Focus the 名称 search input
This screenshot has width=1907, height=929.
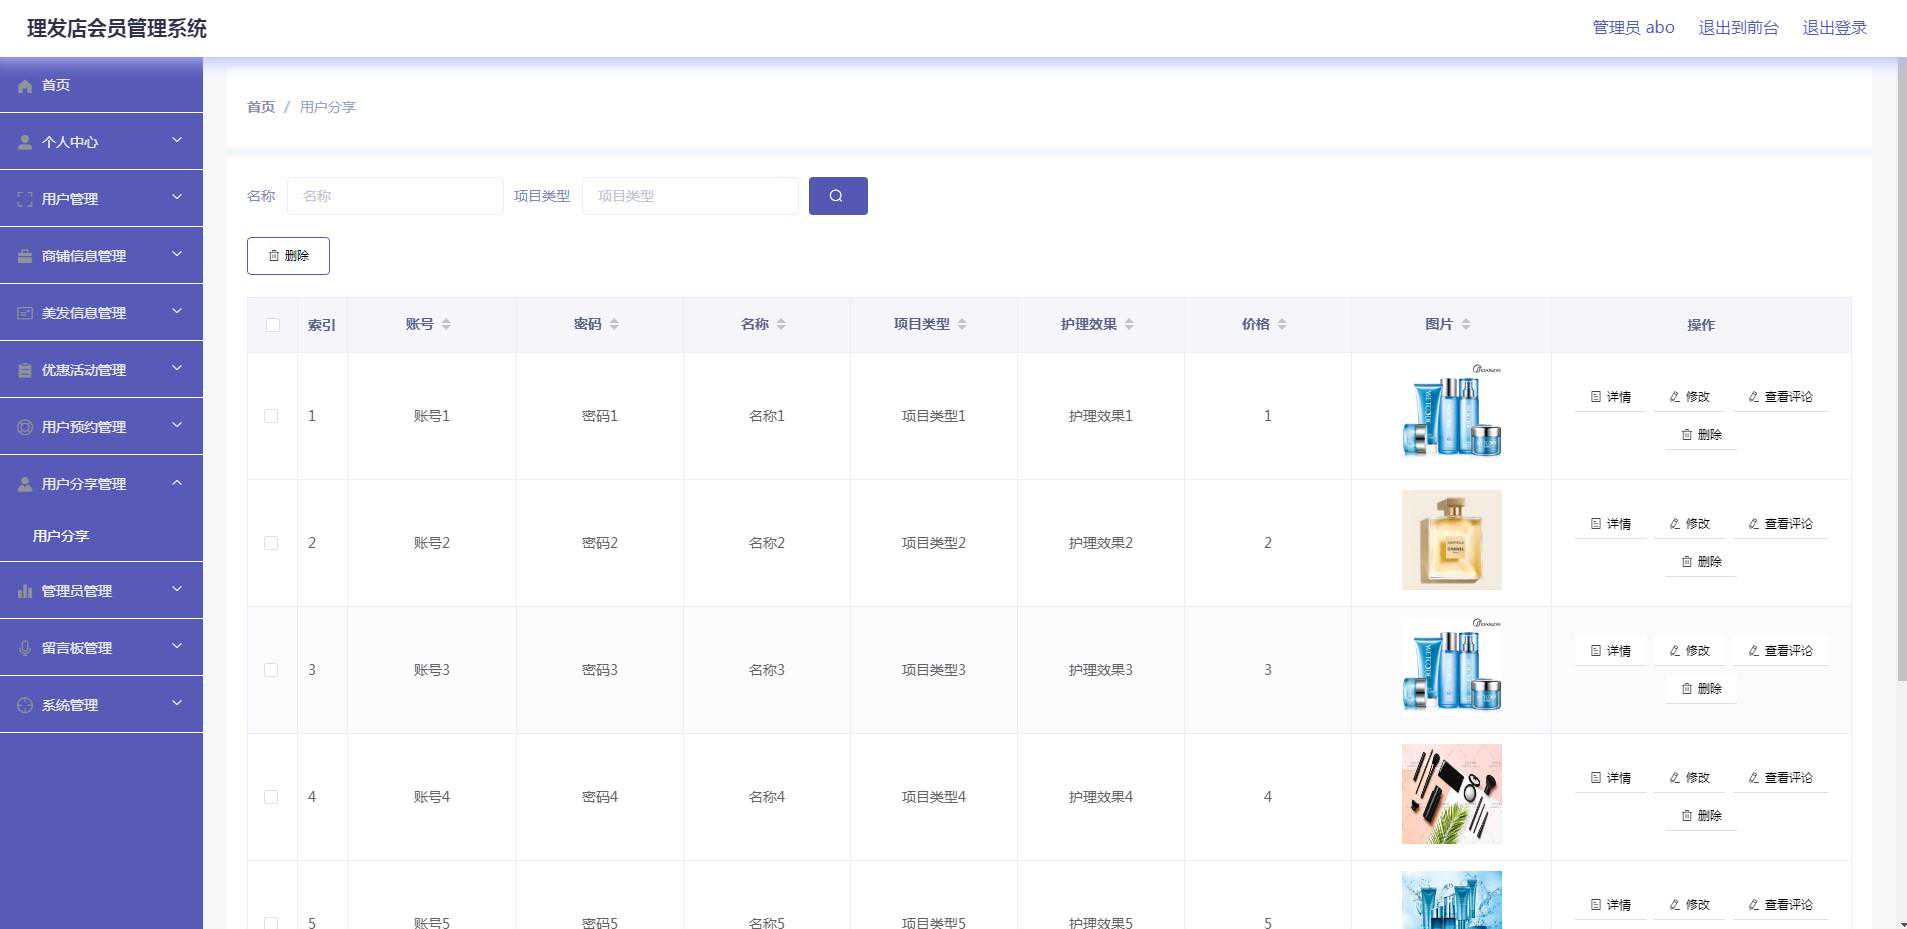tap(395, 196)
